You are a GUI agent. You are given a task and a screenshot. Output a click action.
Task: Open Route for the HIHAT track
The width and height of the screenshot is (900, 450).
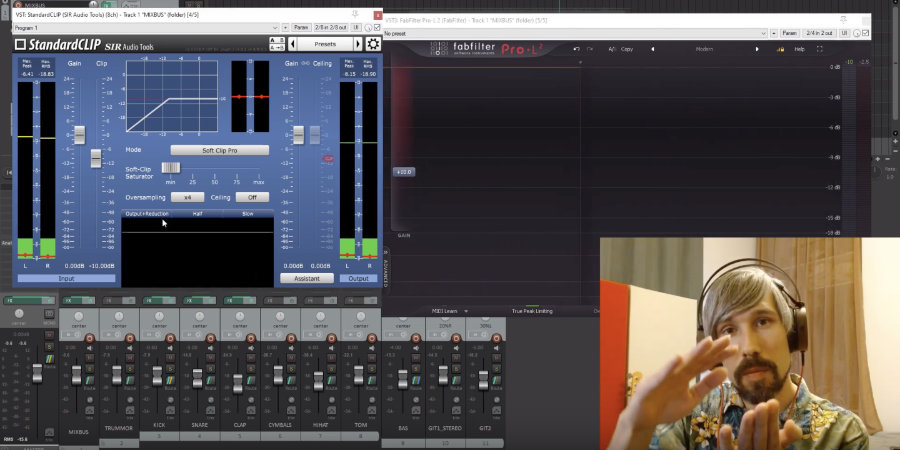click(331, 381)
